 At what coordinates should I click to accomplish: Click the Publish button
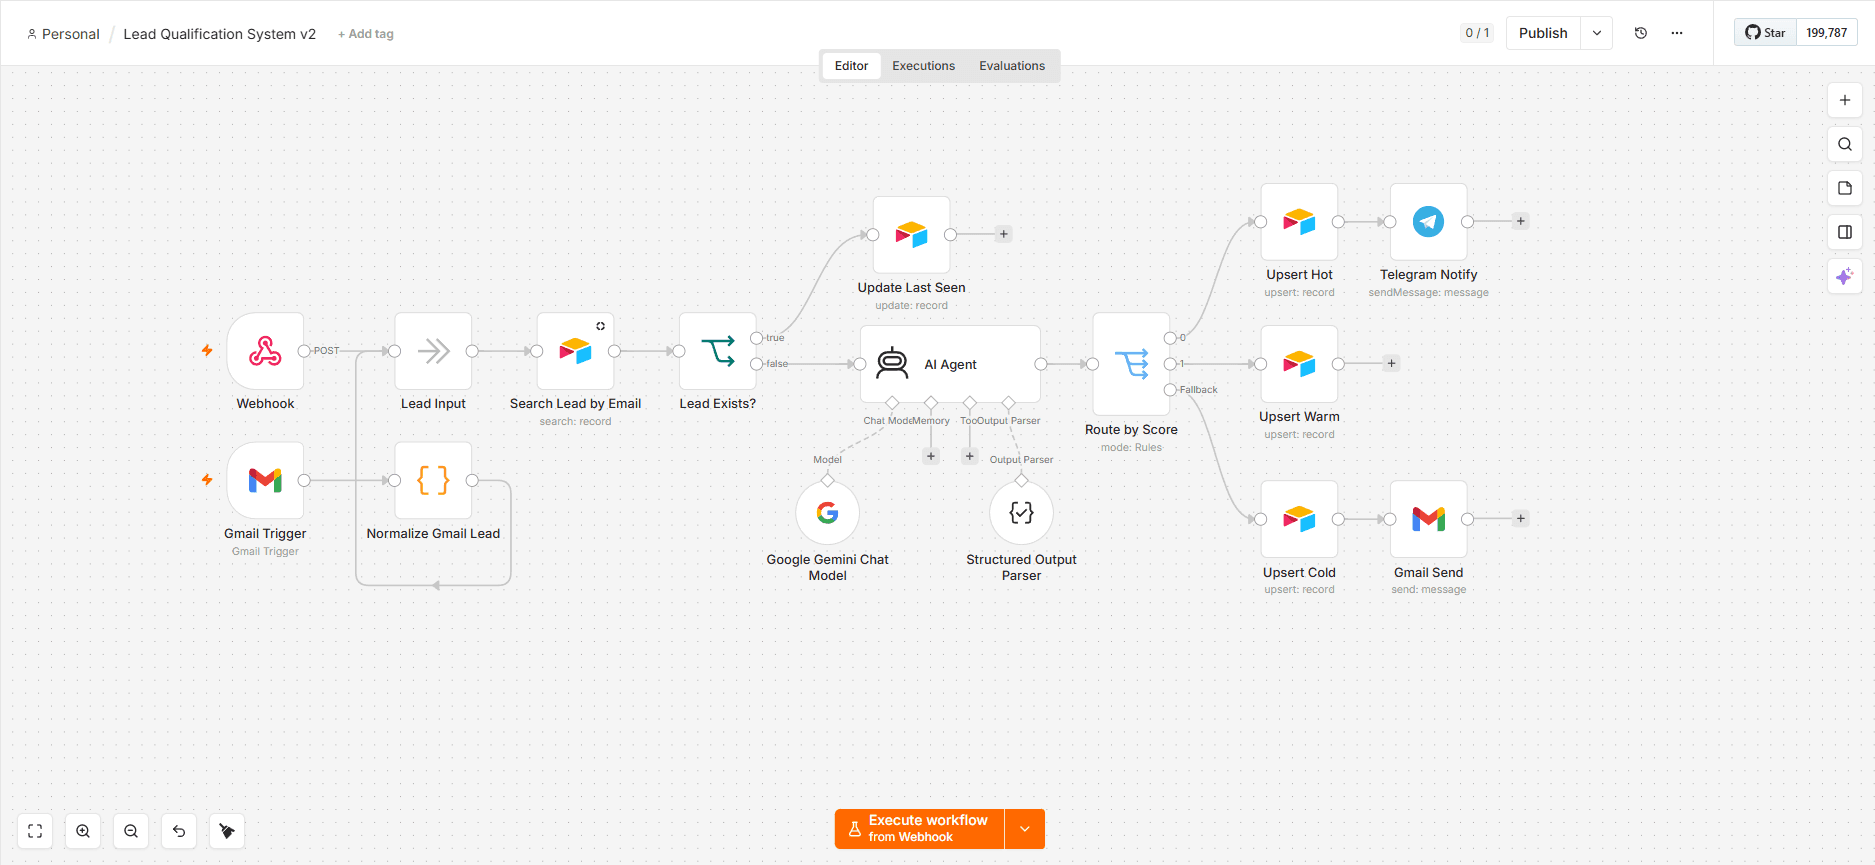pos(1543,33)
